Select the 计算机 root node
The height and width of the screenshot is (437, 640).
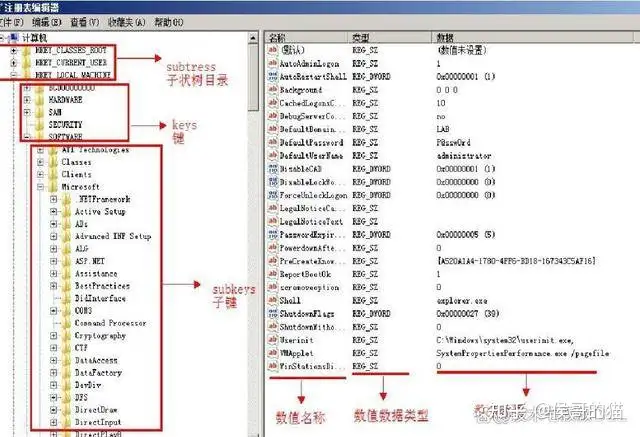(x=34, y=38)
